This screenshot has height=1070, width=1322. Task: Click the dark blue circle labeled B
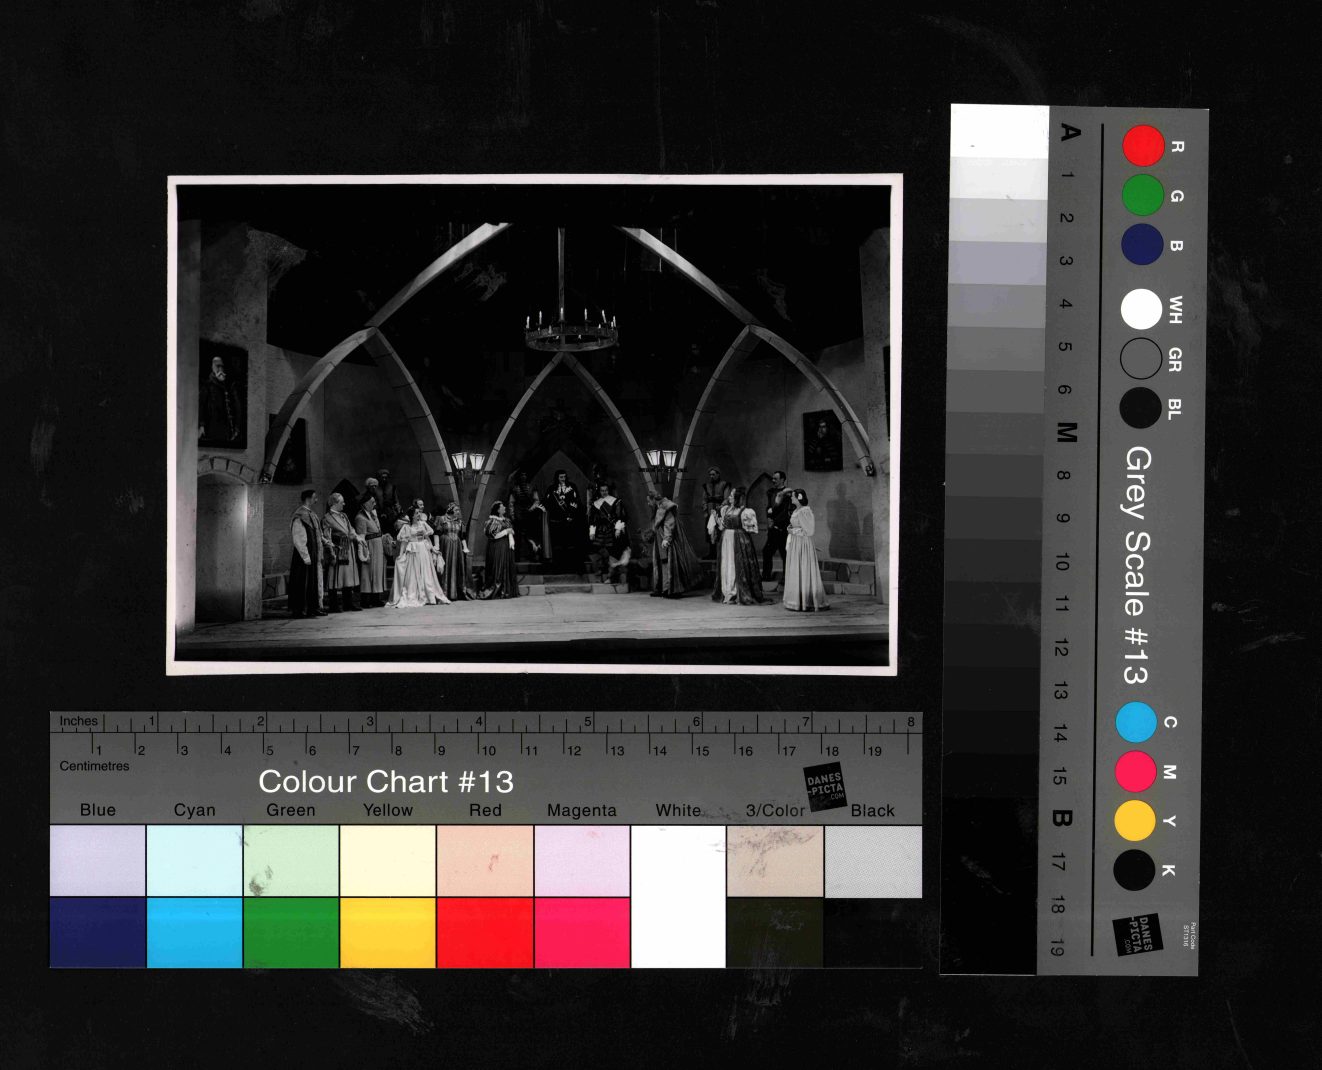[1142, 245]
